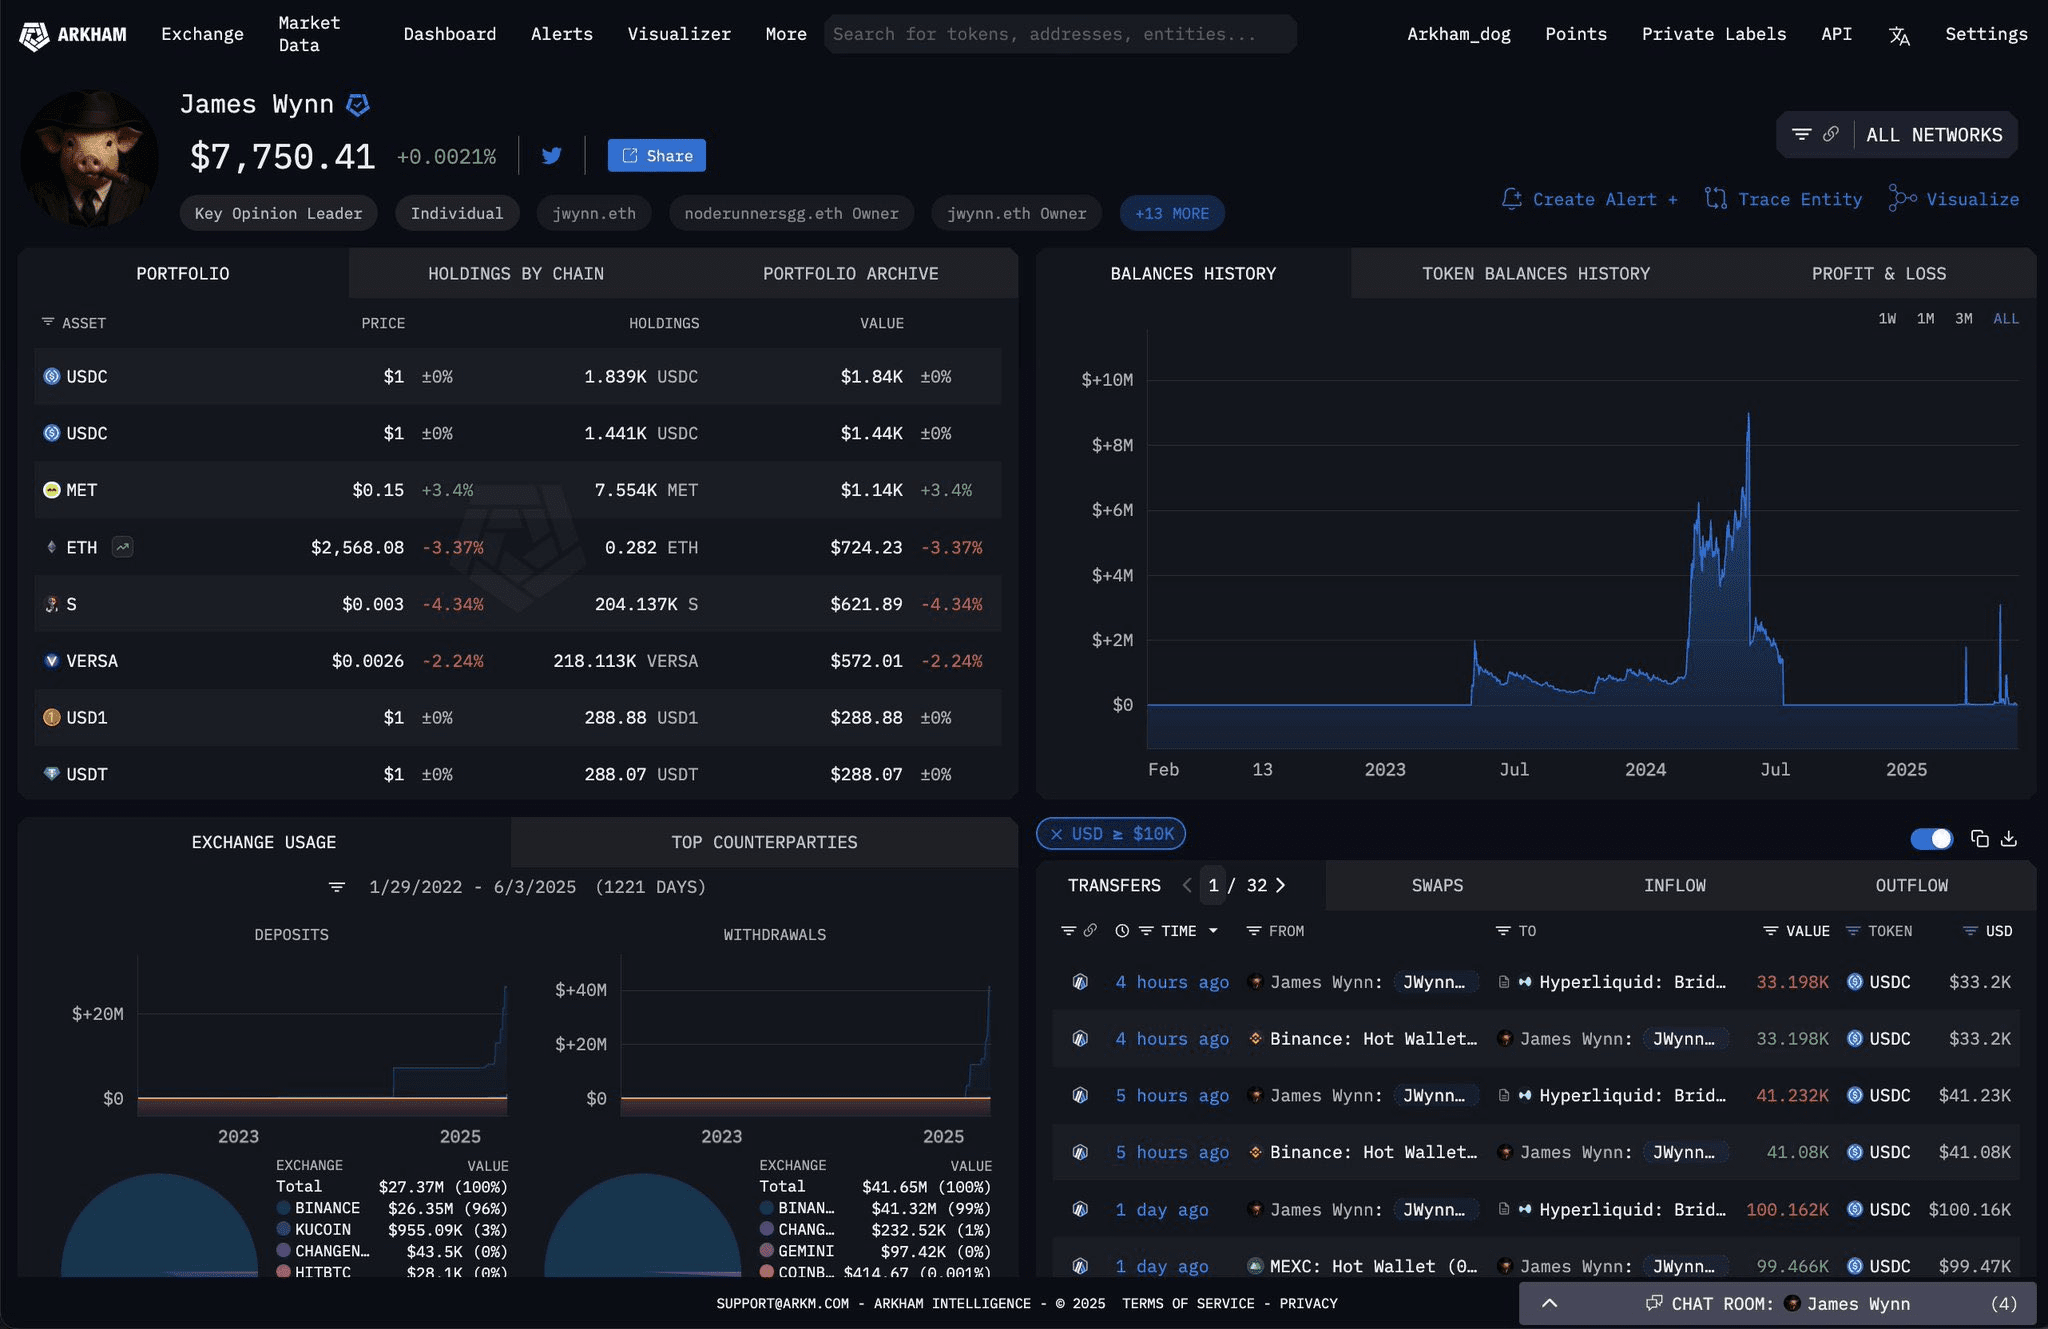Image resolution: width=2048 pixels, height=1329 pixels.
Task: Download transfers with the download icon
Action: point(2008,839)
